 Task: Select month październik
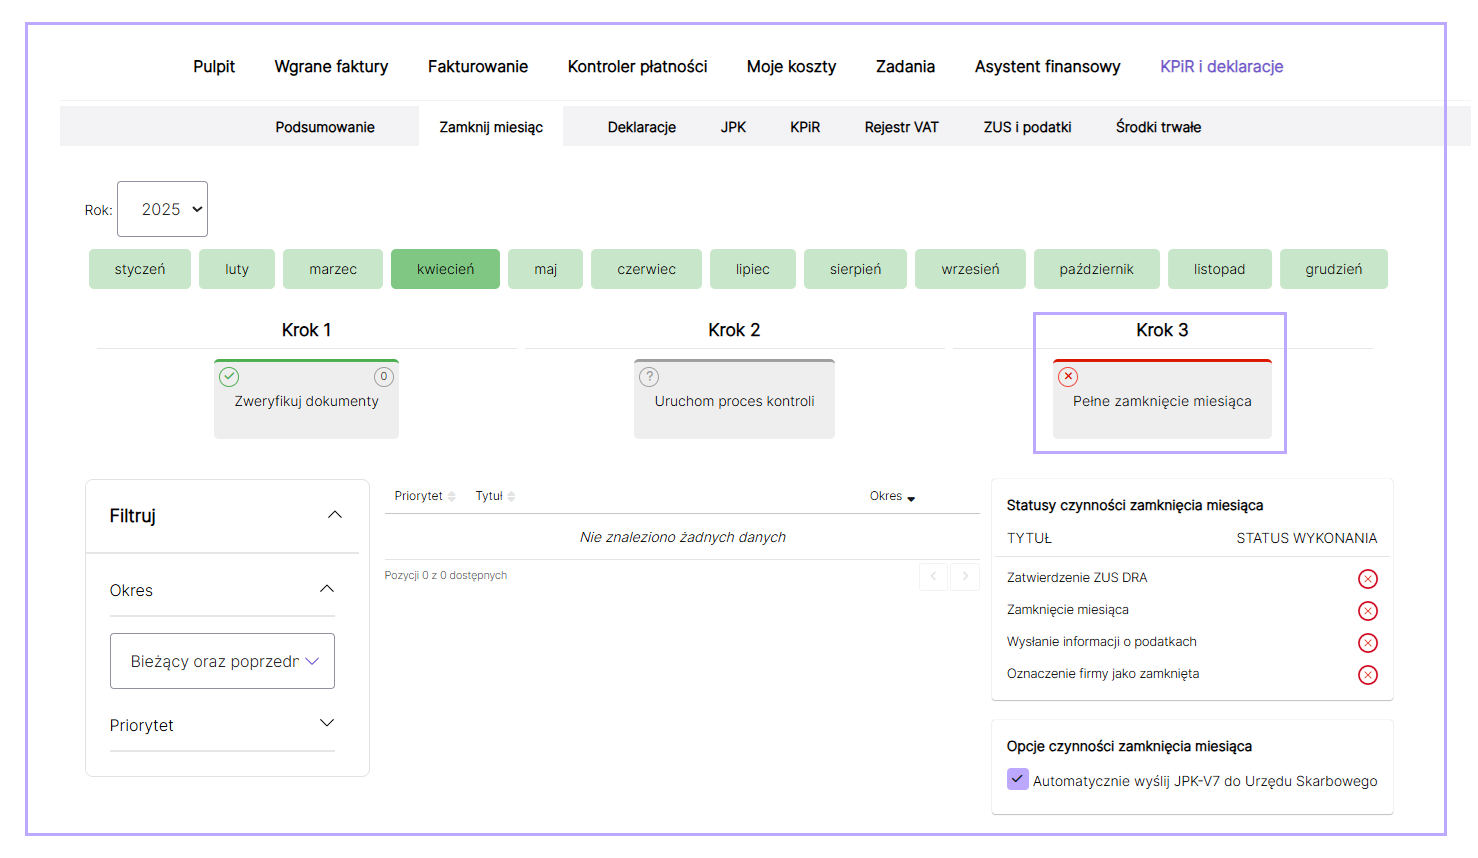[x=1097, y=269]
